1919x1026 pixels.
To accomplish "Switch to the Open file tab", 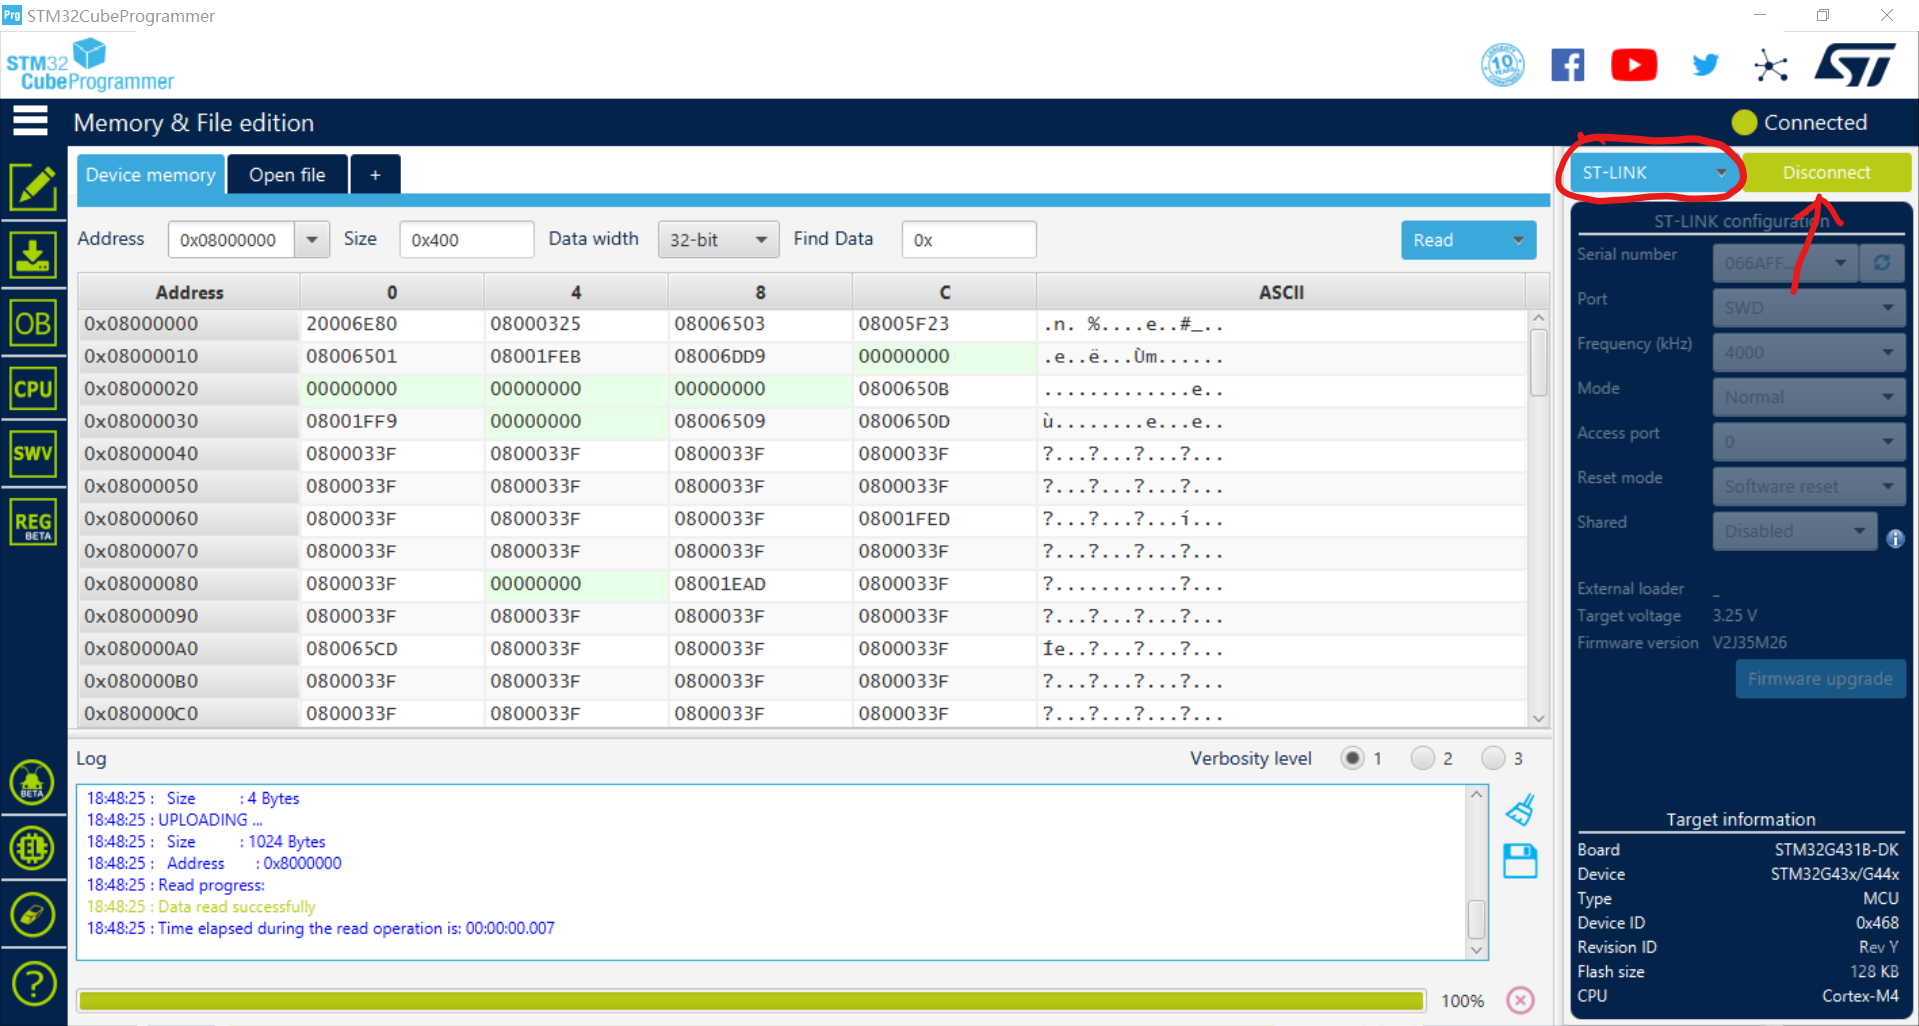I will click(287, 175).
